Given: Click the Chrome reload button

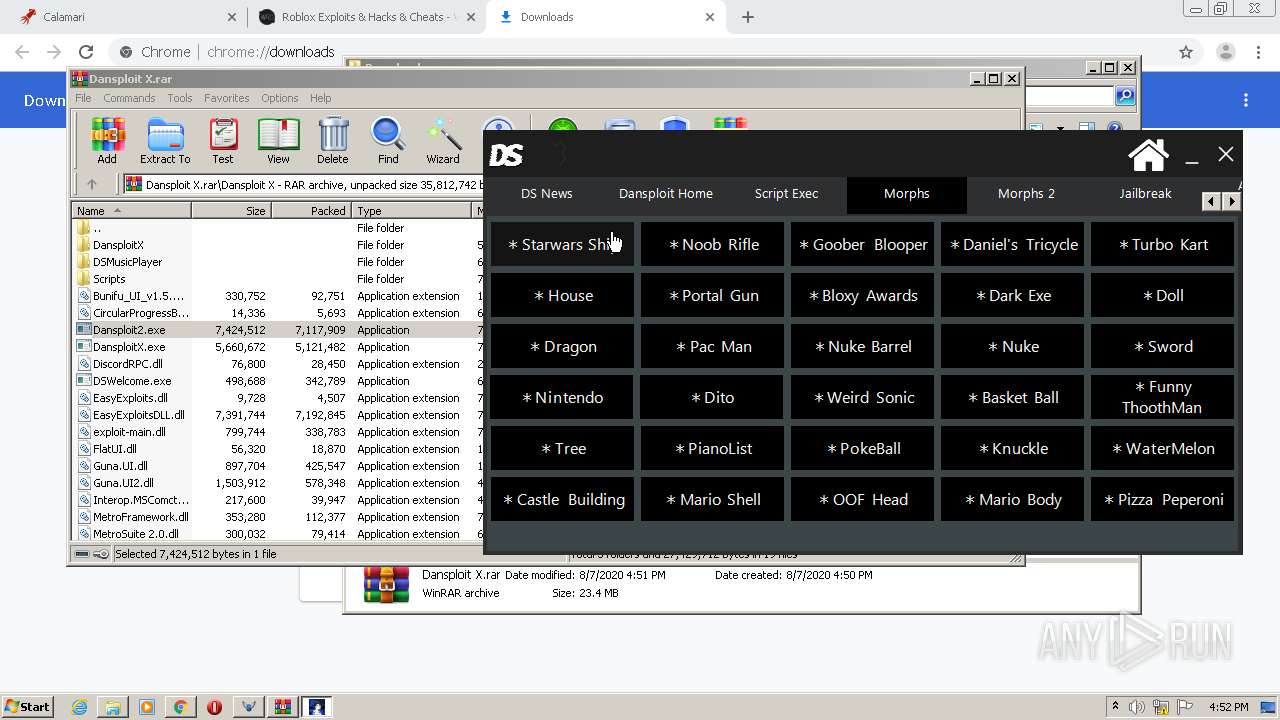Looking at the screenshot, I should [86, 52].
